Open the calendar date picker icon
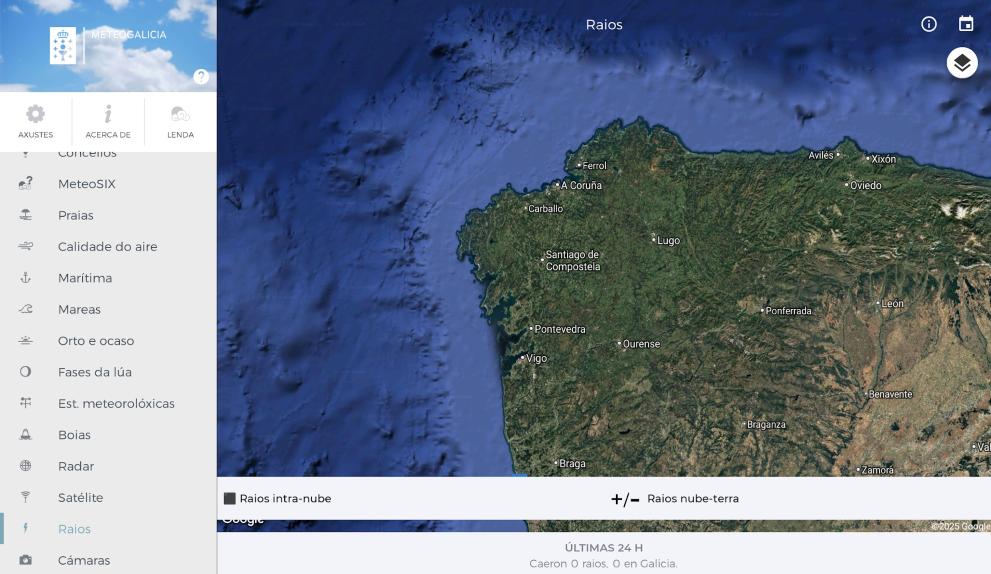Viewport: 991px width, 574px height. (966, 24)
